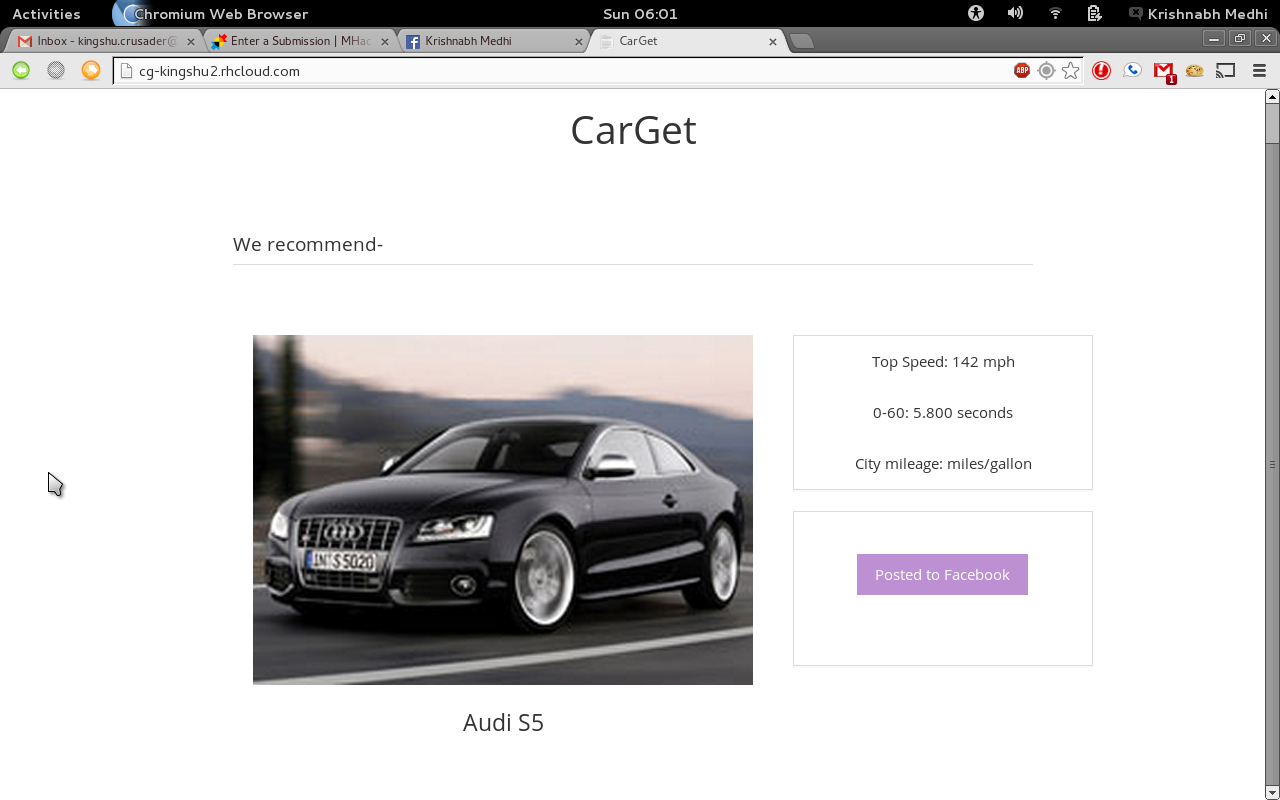Open the battery status indicator

[x=1094, y=13]
